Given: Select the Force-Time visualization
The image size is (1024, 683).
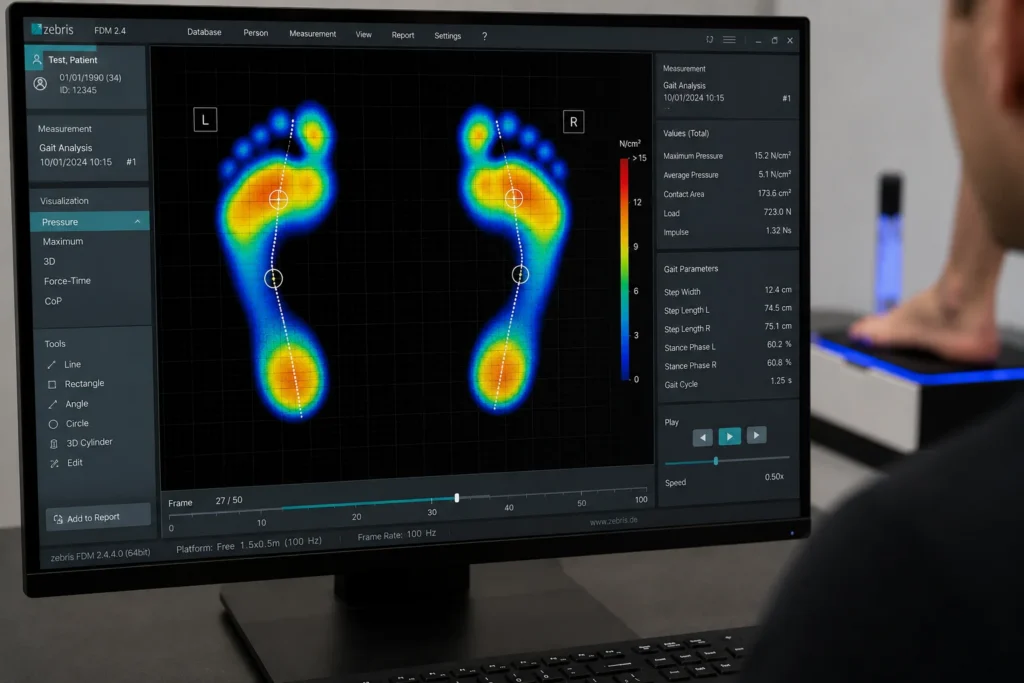Looking at the screenshot, I should [67, 281].
